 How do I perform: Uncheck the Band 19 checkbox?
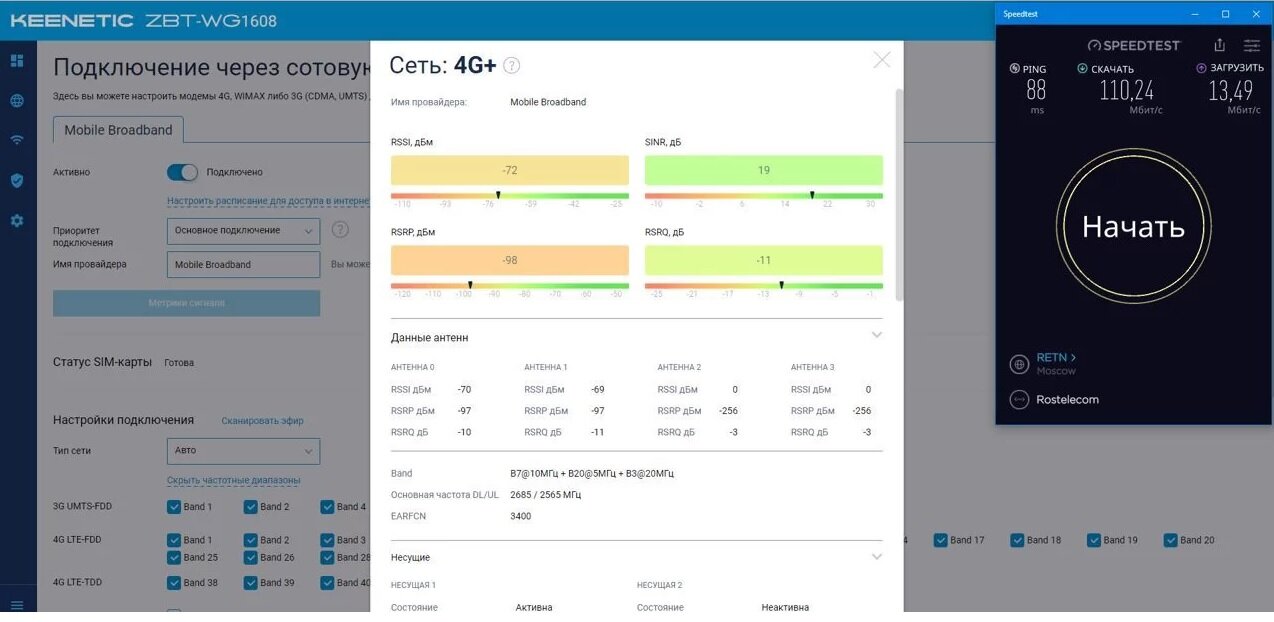click(1094, 540)
